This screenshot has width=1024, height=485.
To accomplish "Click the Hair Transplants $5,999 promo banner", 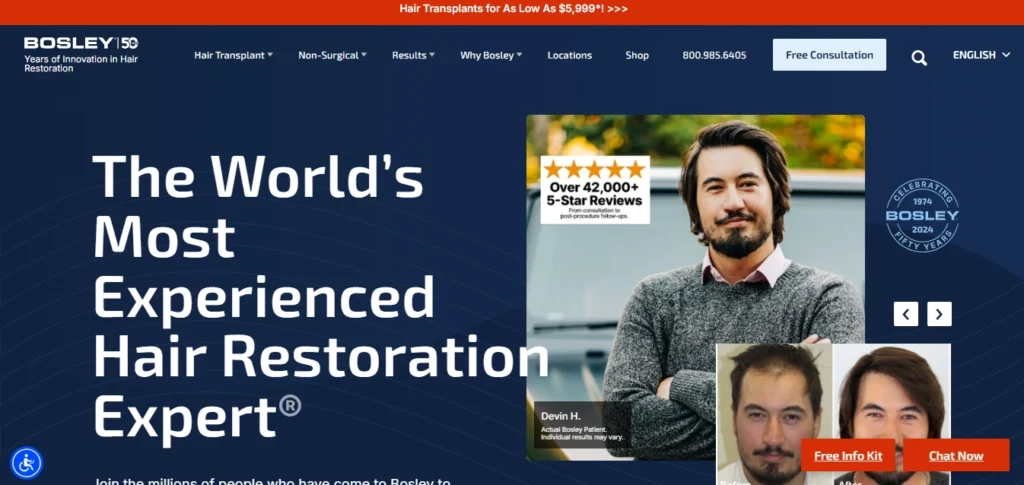I will pos(513,8).
